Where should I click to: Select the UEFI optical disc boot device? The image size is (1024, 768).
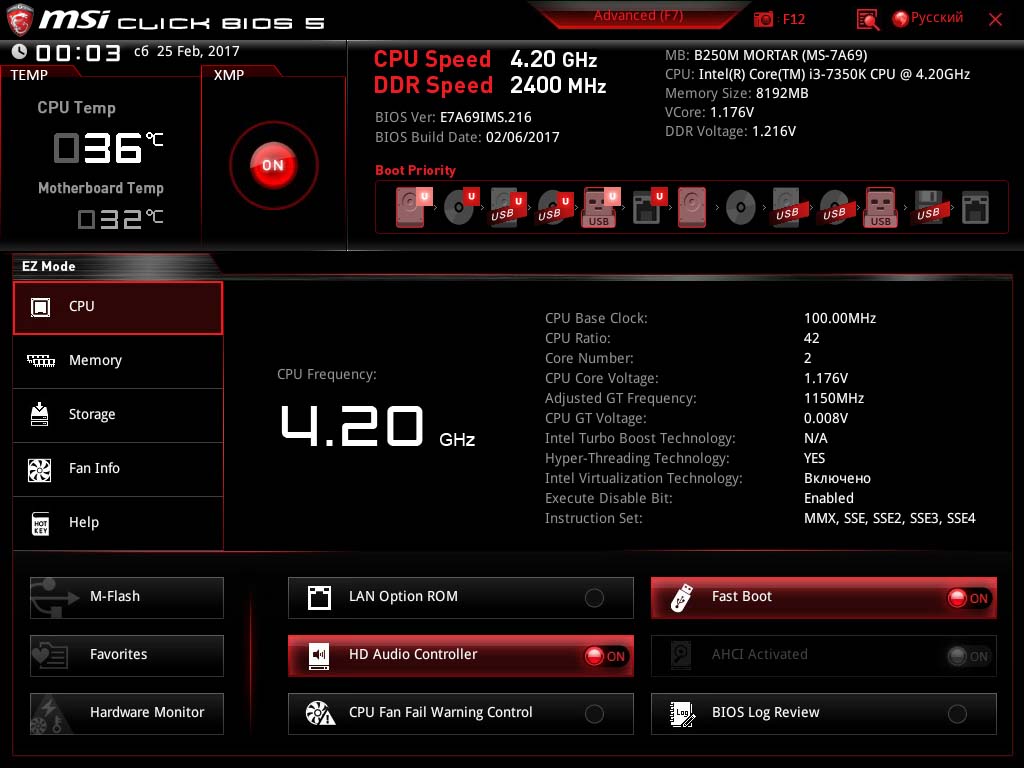(x=461, y=207)
